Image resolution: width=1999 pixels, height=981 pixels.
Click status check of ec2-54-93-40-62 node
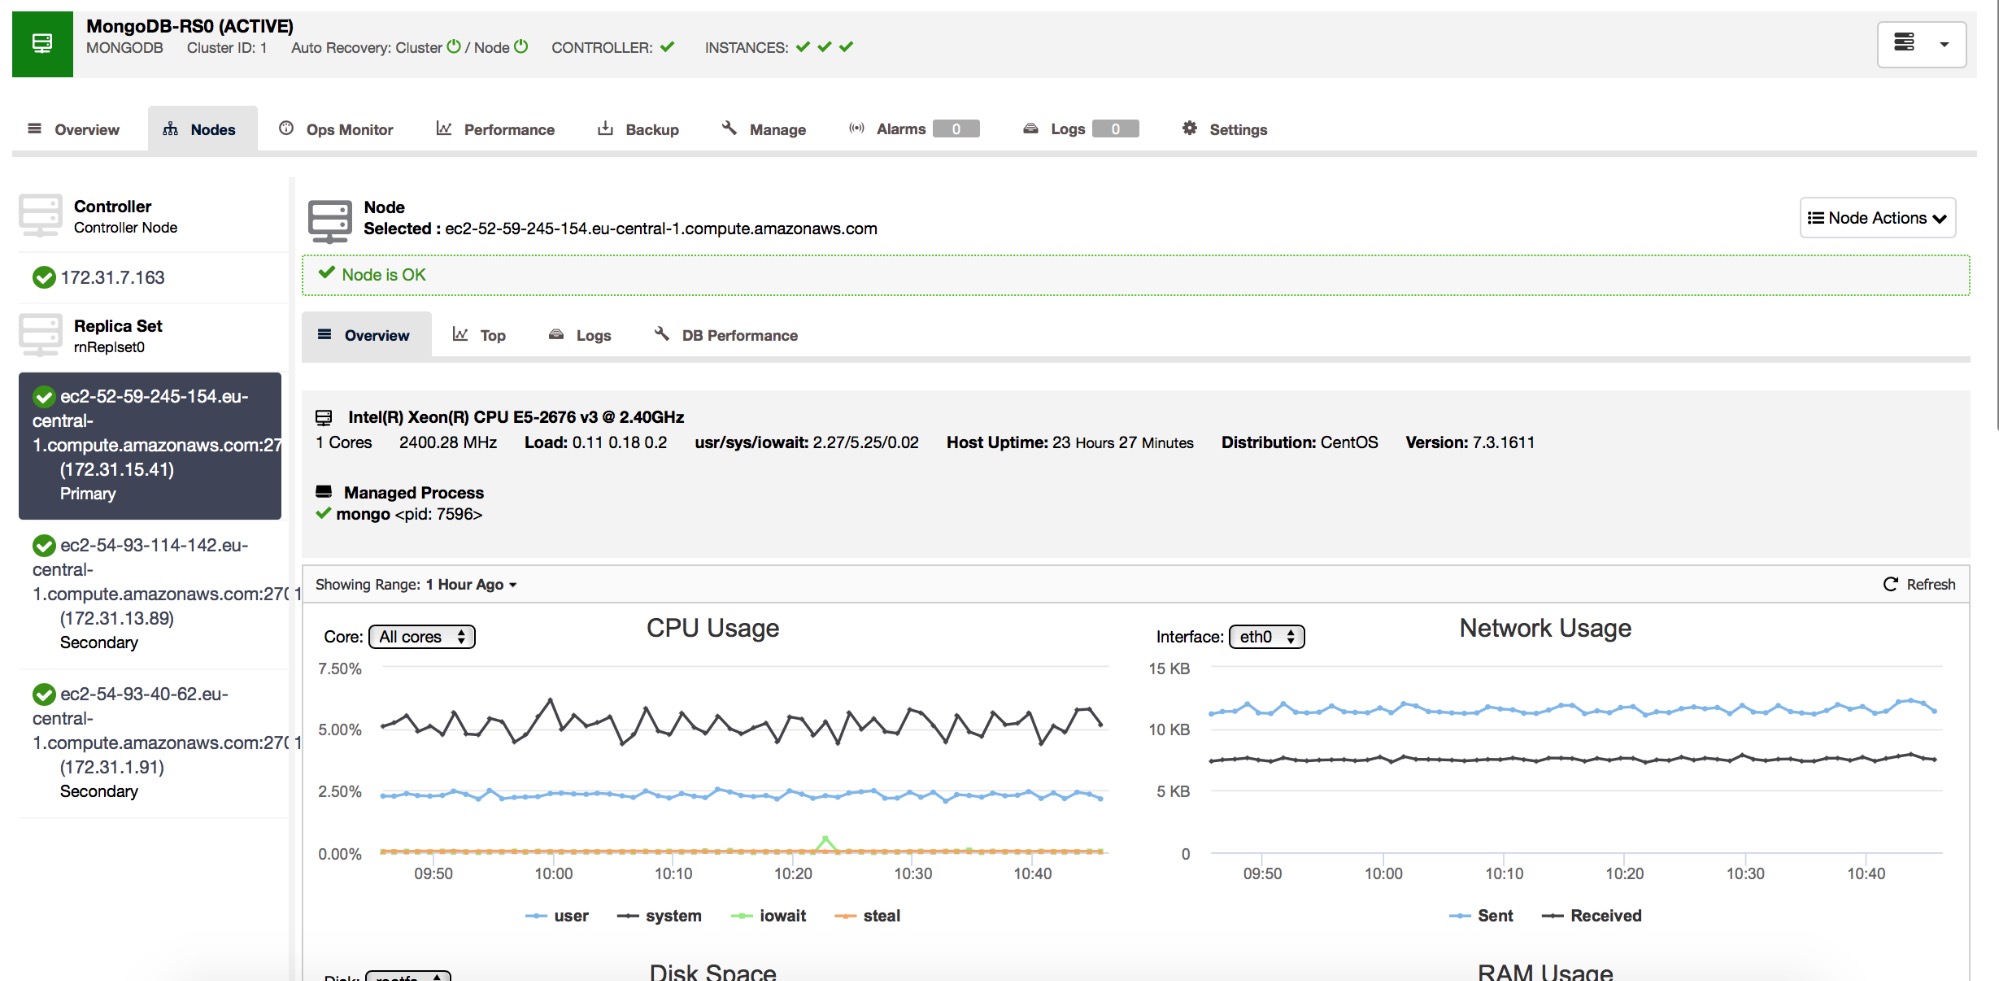44,694
